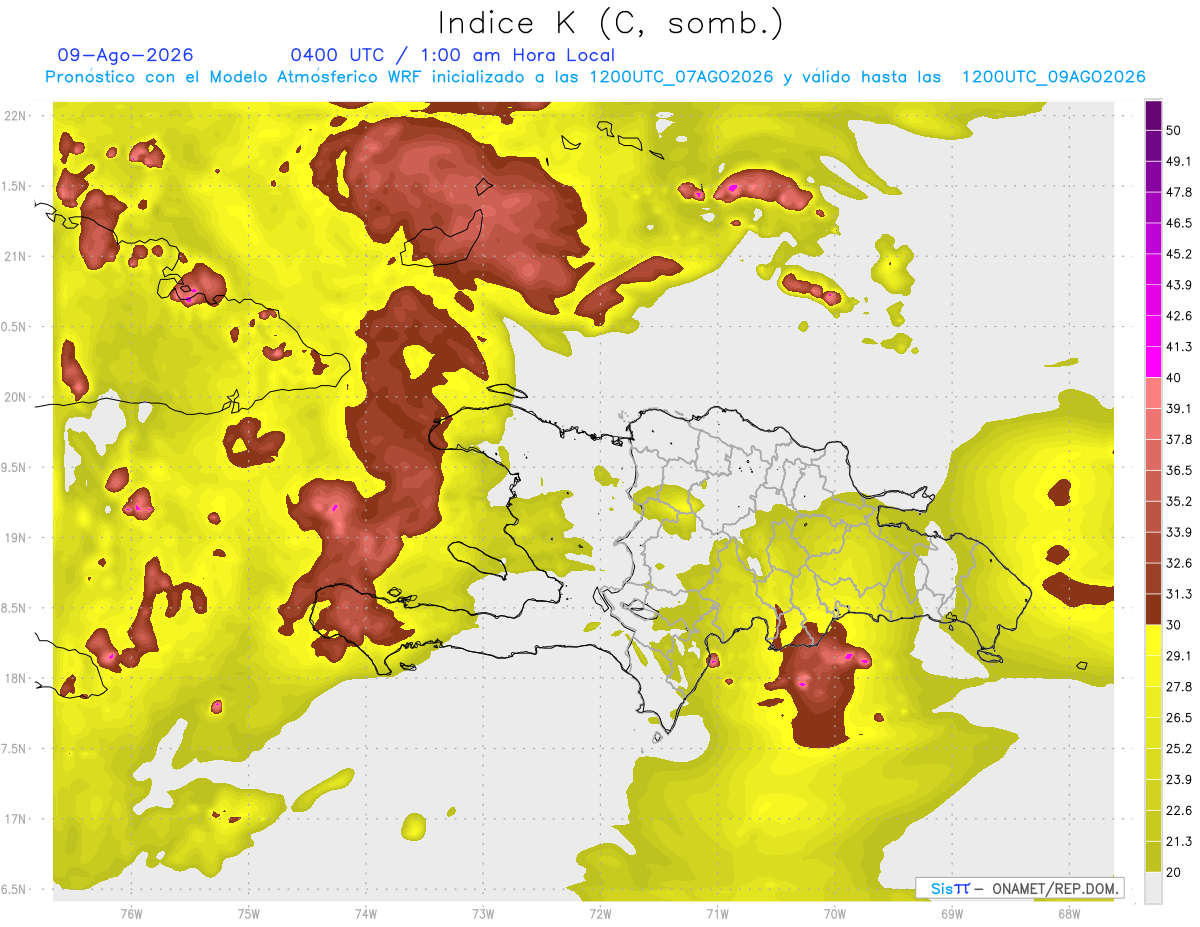Image resolution: width=1200 pixels, height=927 pixels.
Task: Pick the dark brown colorbar segment between 30 and 31.3
Action: 1154,610
